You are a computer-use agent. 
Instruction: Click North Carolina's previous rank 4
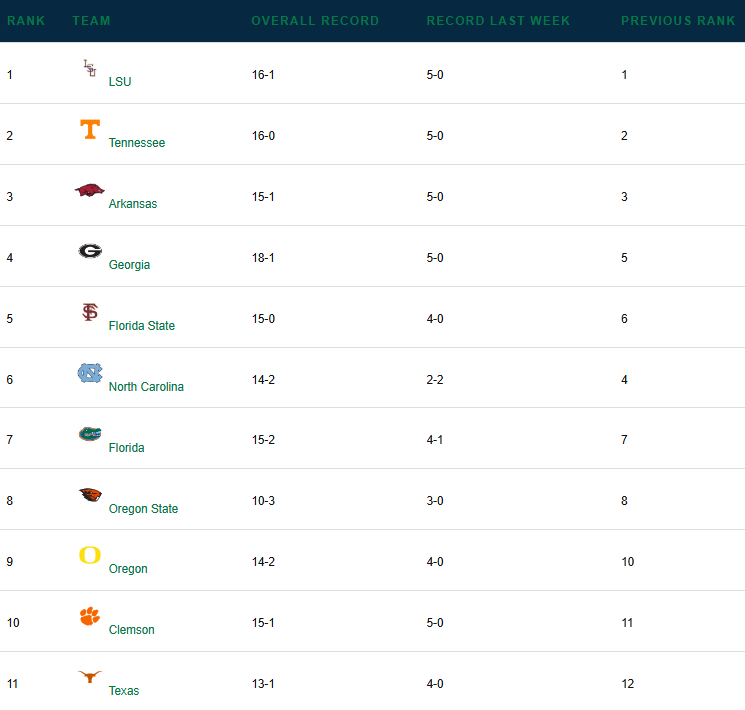624,380
